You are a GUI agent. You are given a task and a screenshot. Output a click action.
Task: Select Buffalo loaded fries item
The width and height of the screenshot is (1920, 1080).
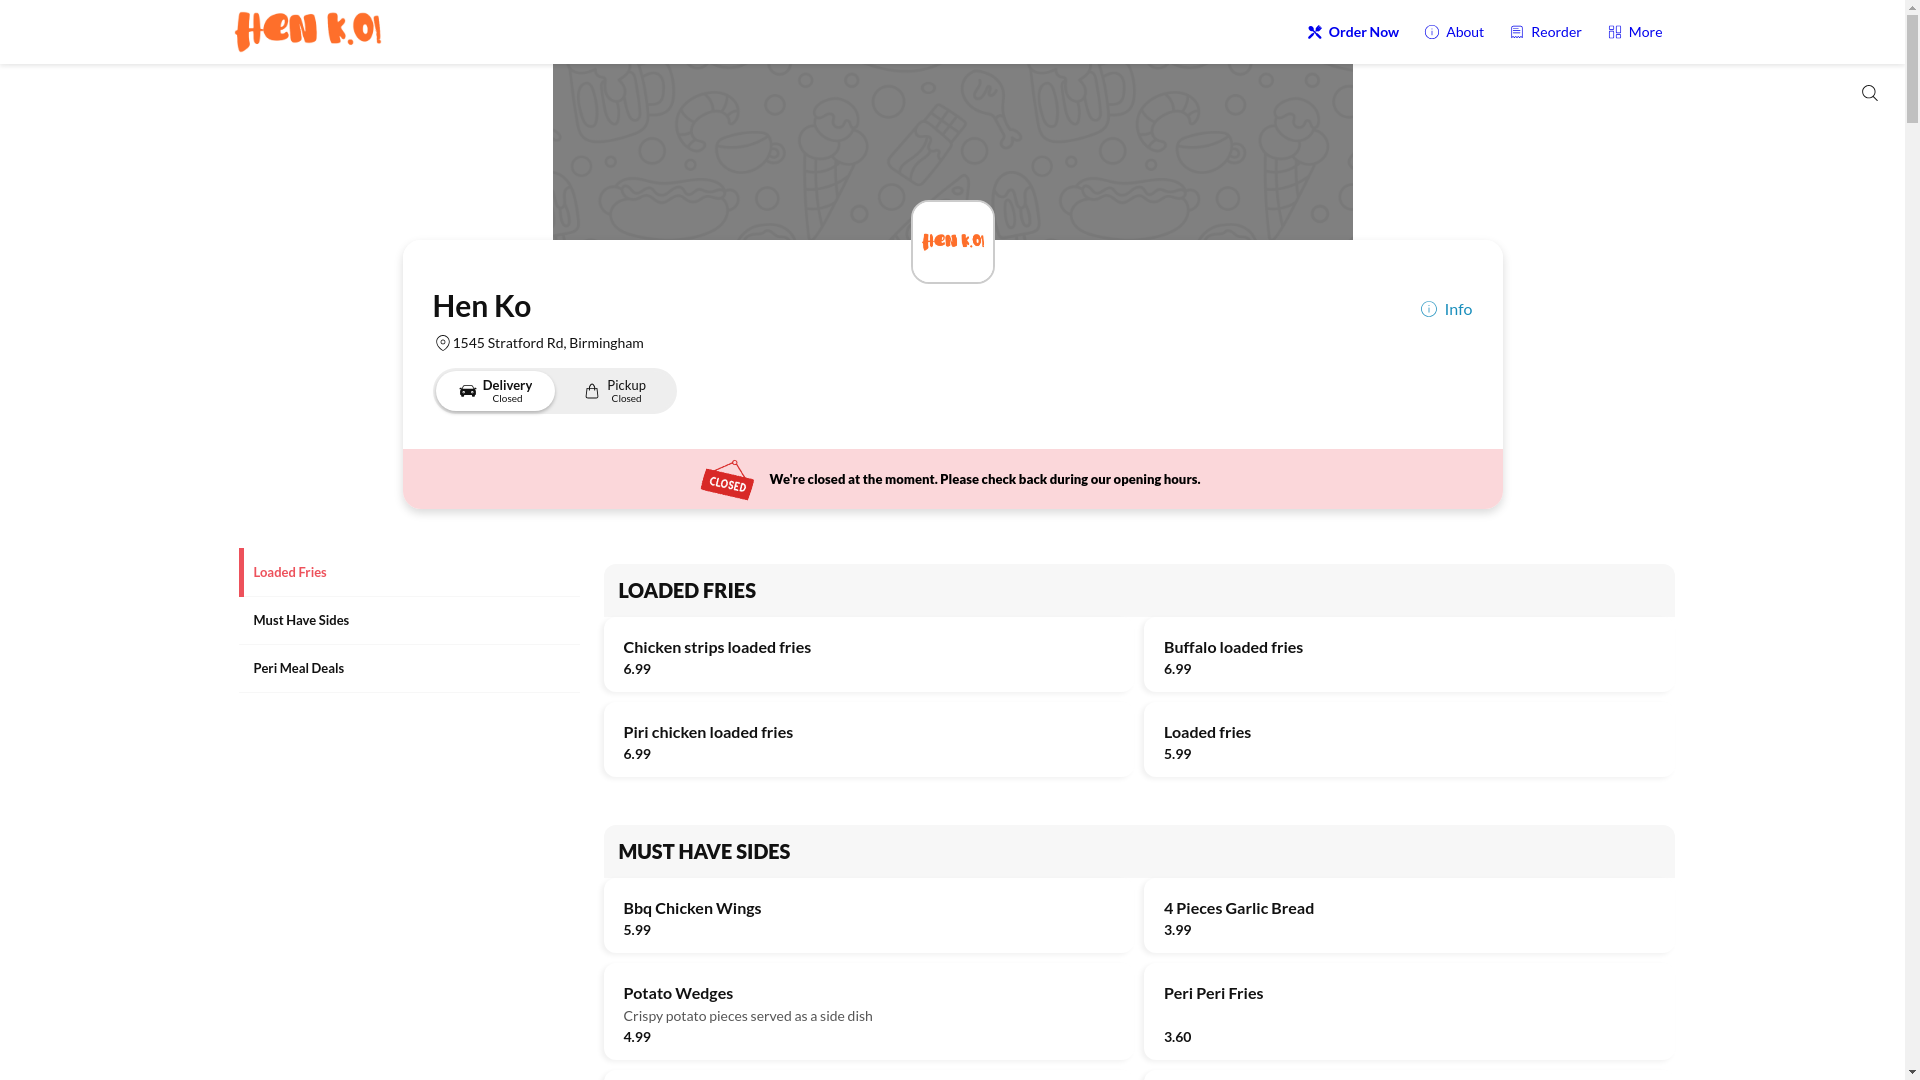[x=1409, y=655]
